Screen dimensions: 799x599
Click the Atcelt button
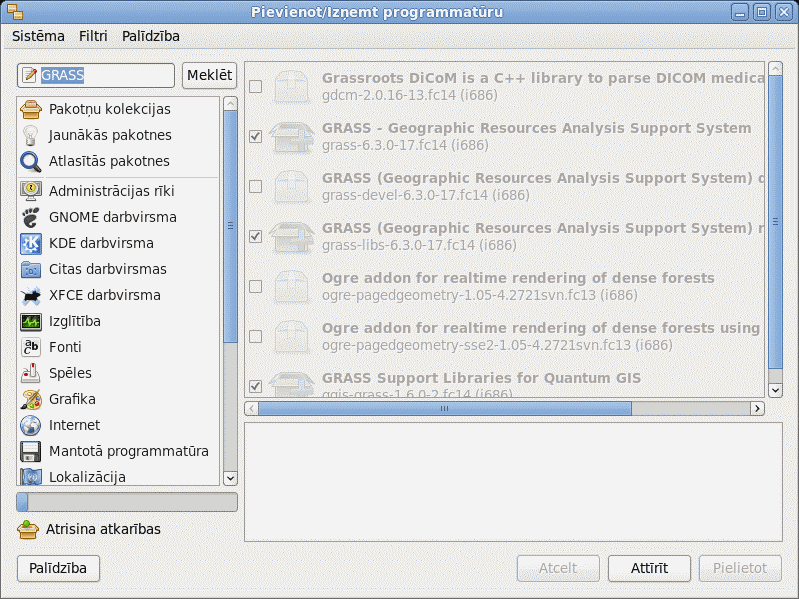point(558,568)
